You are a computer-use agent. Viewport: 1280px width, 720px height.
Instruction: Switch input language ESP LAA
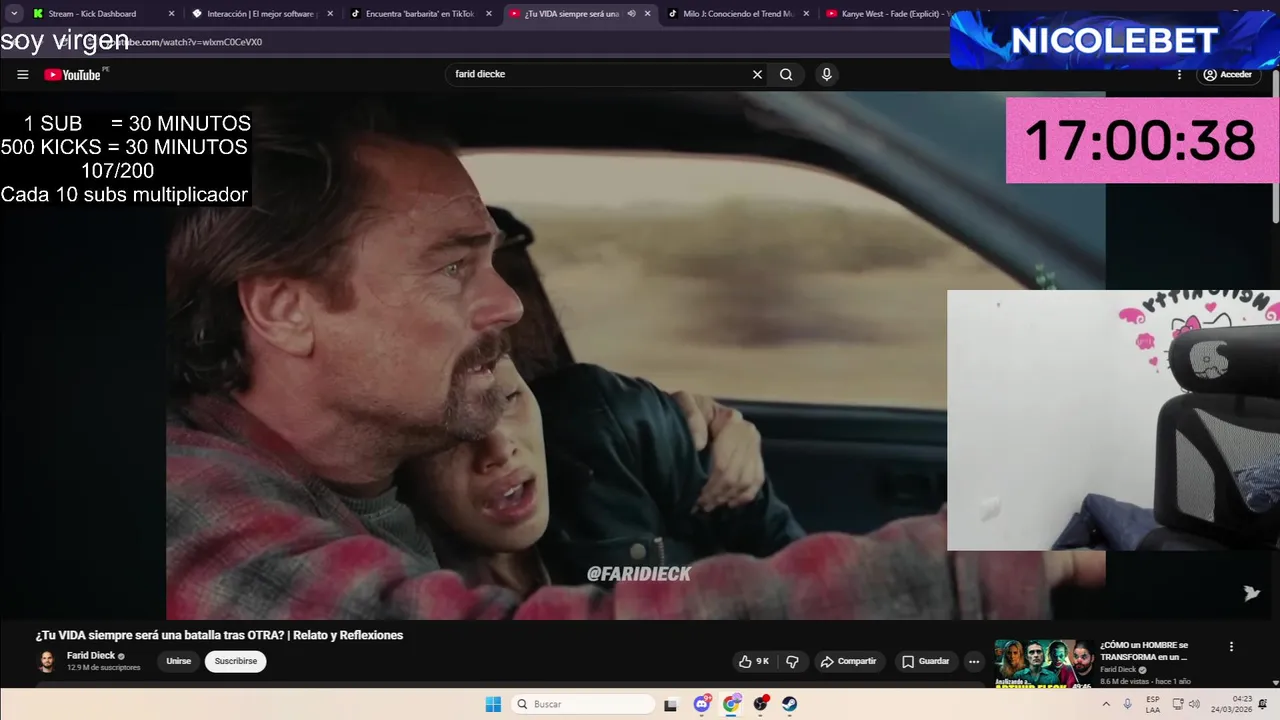tap(1153, 704)
